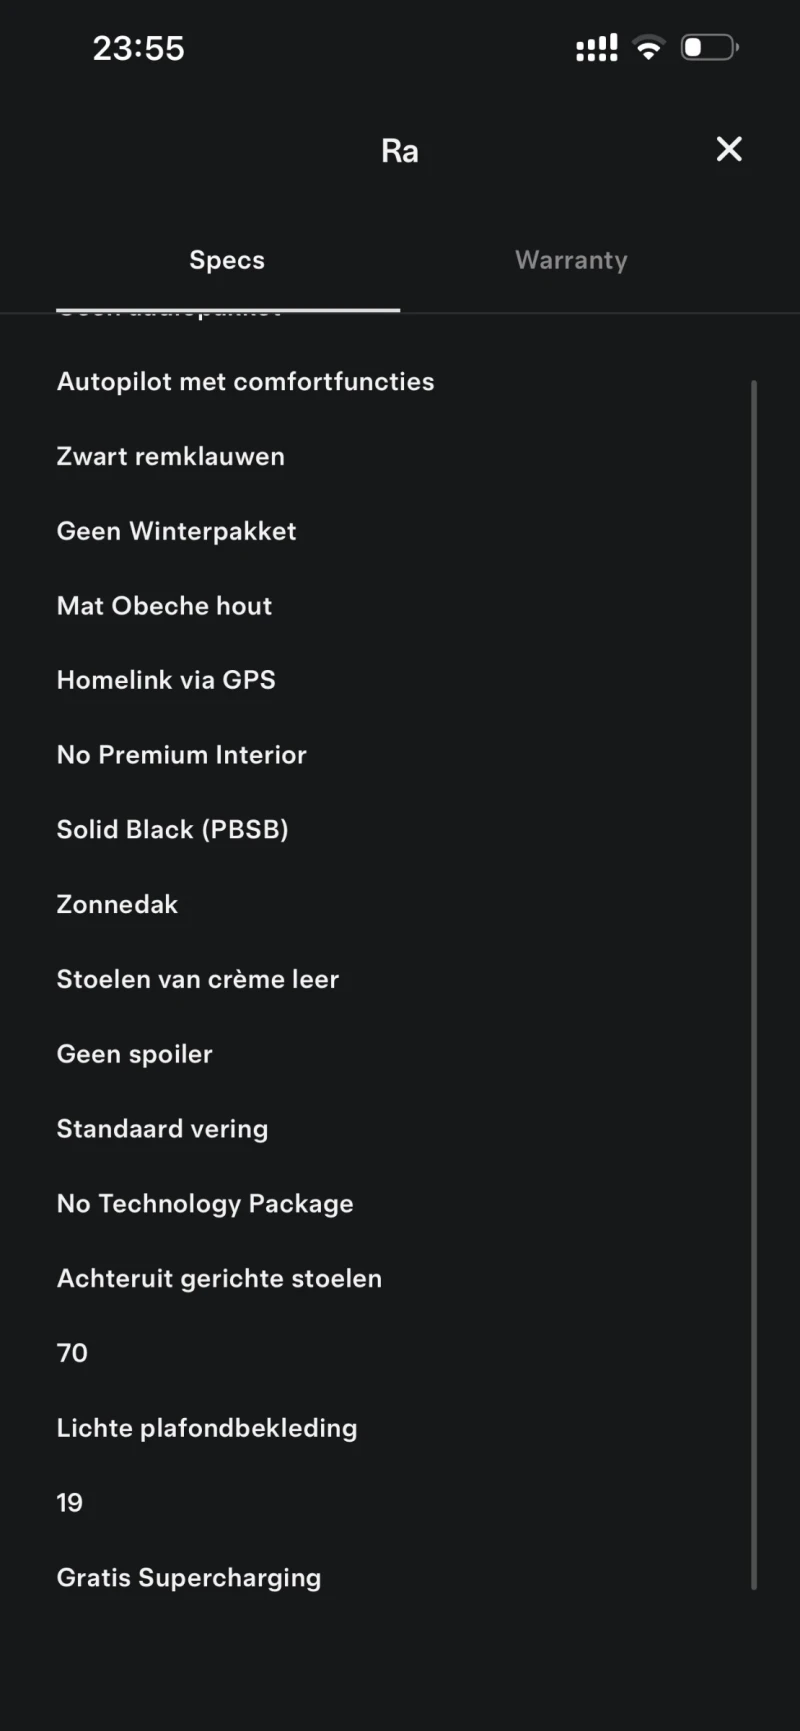The height and width of the screenshot is (1731, 800).
Task: Tap the 'Mat Obeche hout' entry
Action: [x=164, y=605]
